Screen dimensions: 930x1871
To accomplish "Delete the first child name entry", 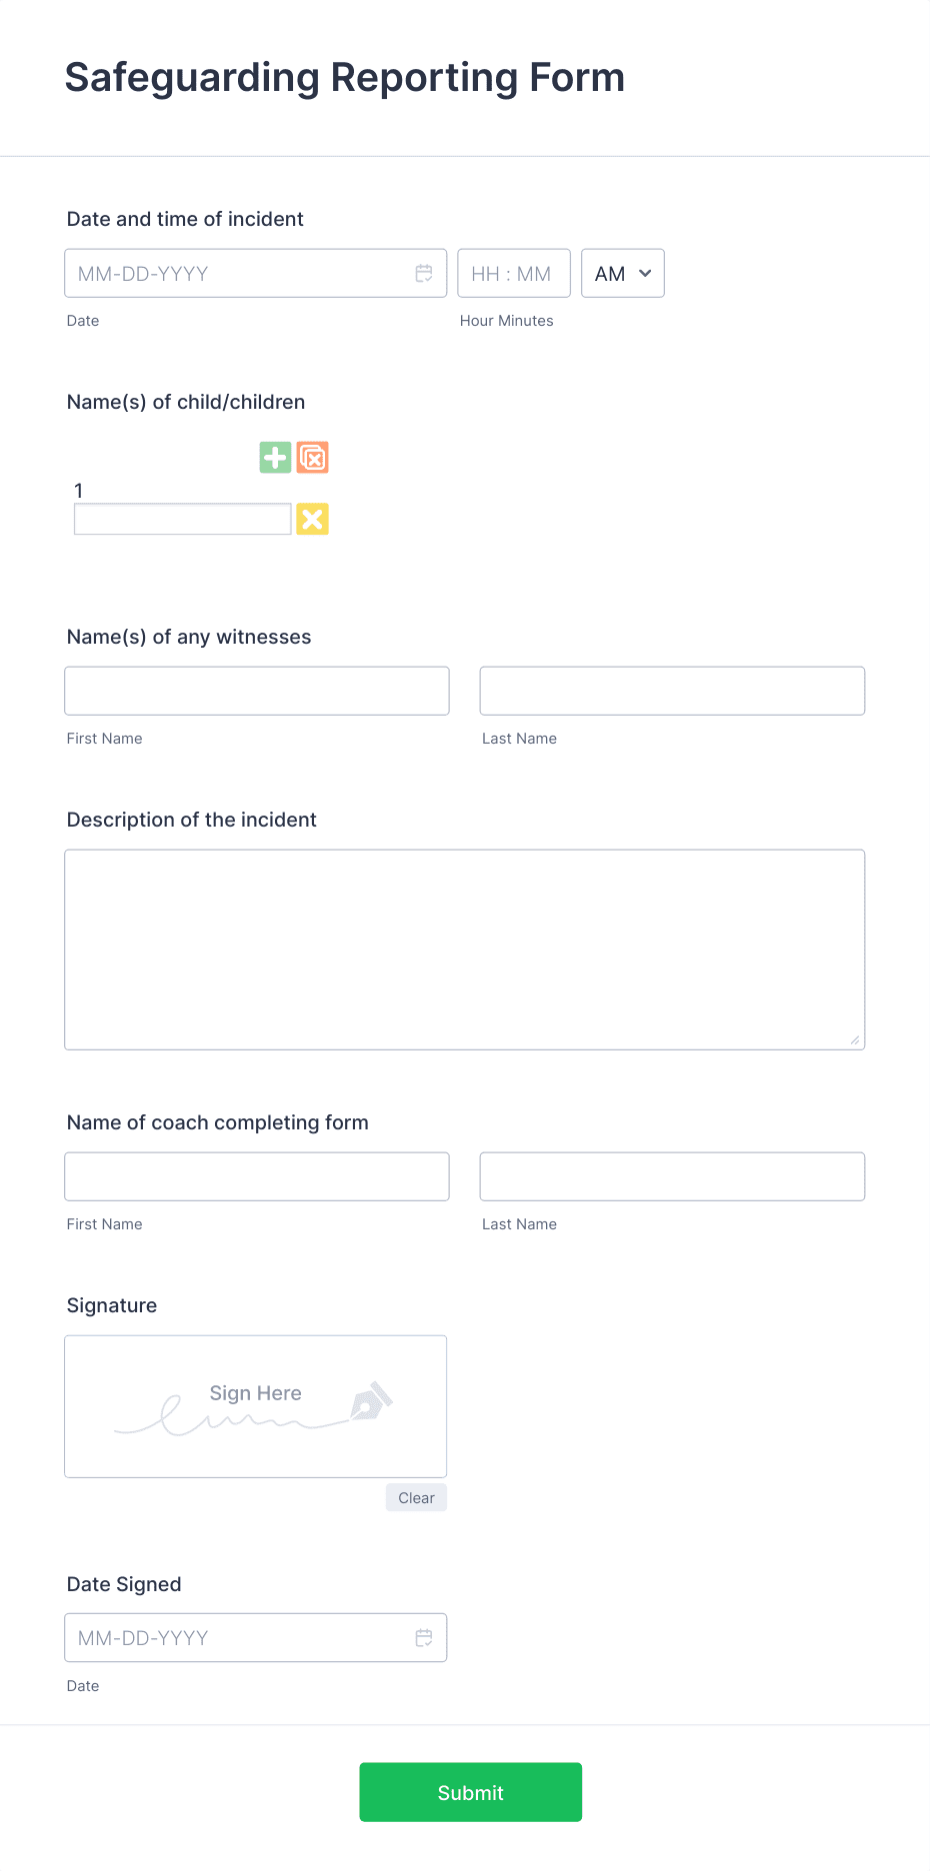I will (312, 519).
